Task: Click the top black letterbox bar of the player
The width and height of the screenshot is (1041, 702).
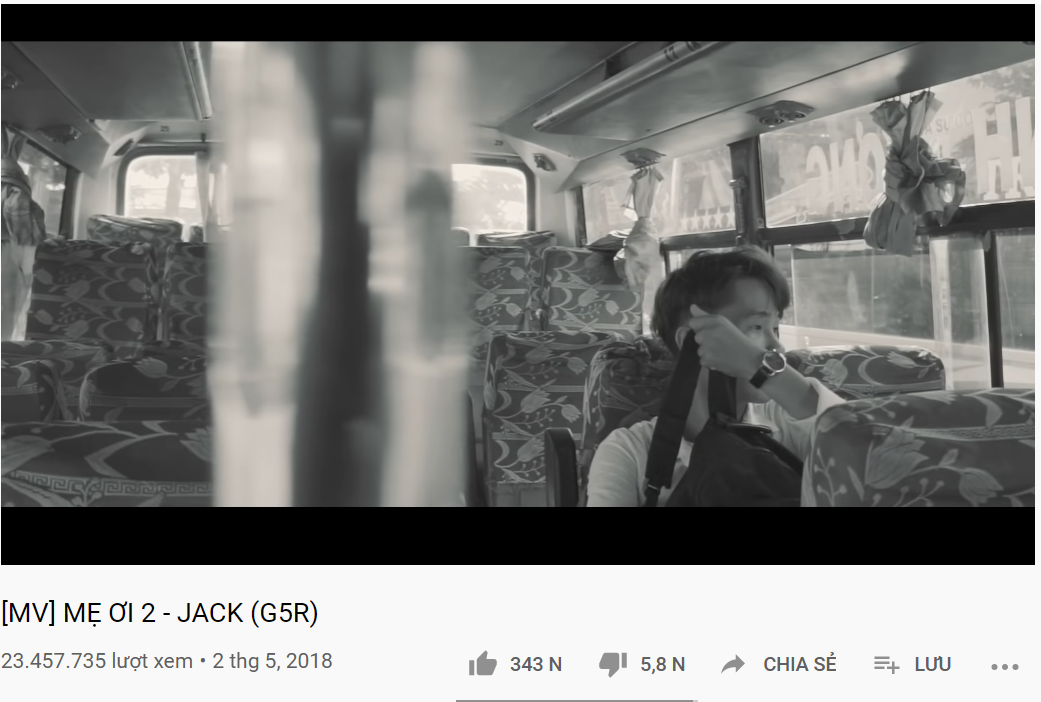Action: point(518,23)
